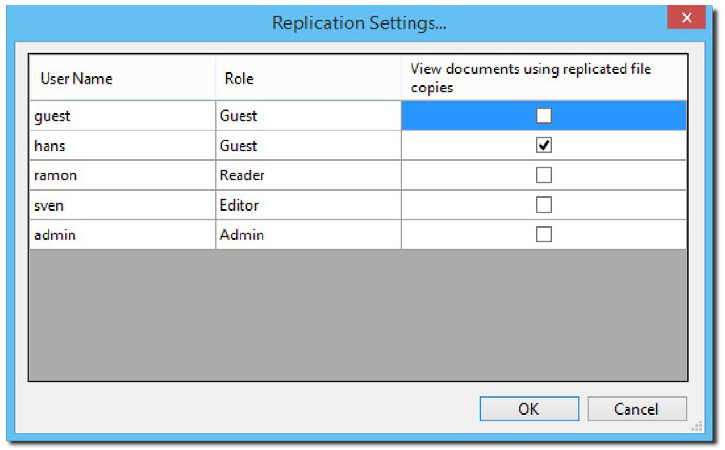725x450 pixels.
Task: Tick replicated copies checkbox for ramon
Action: tap(544, 176)
